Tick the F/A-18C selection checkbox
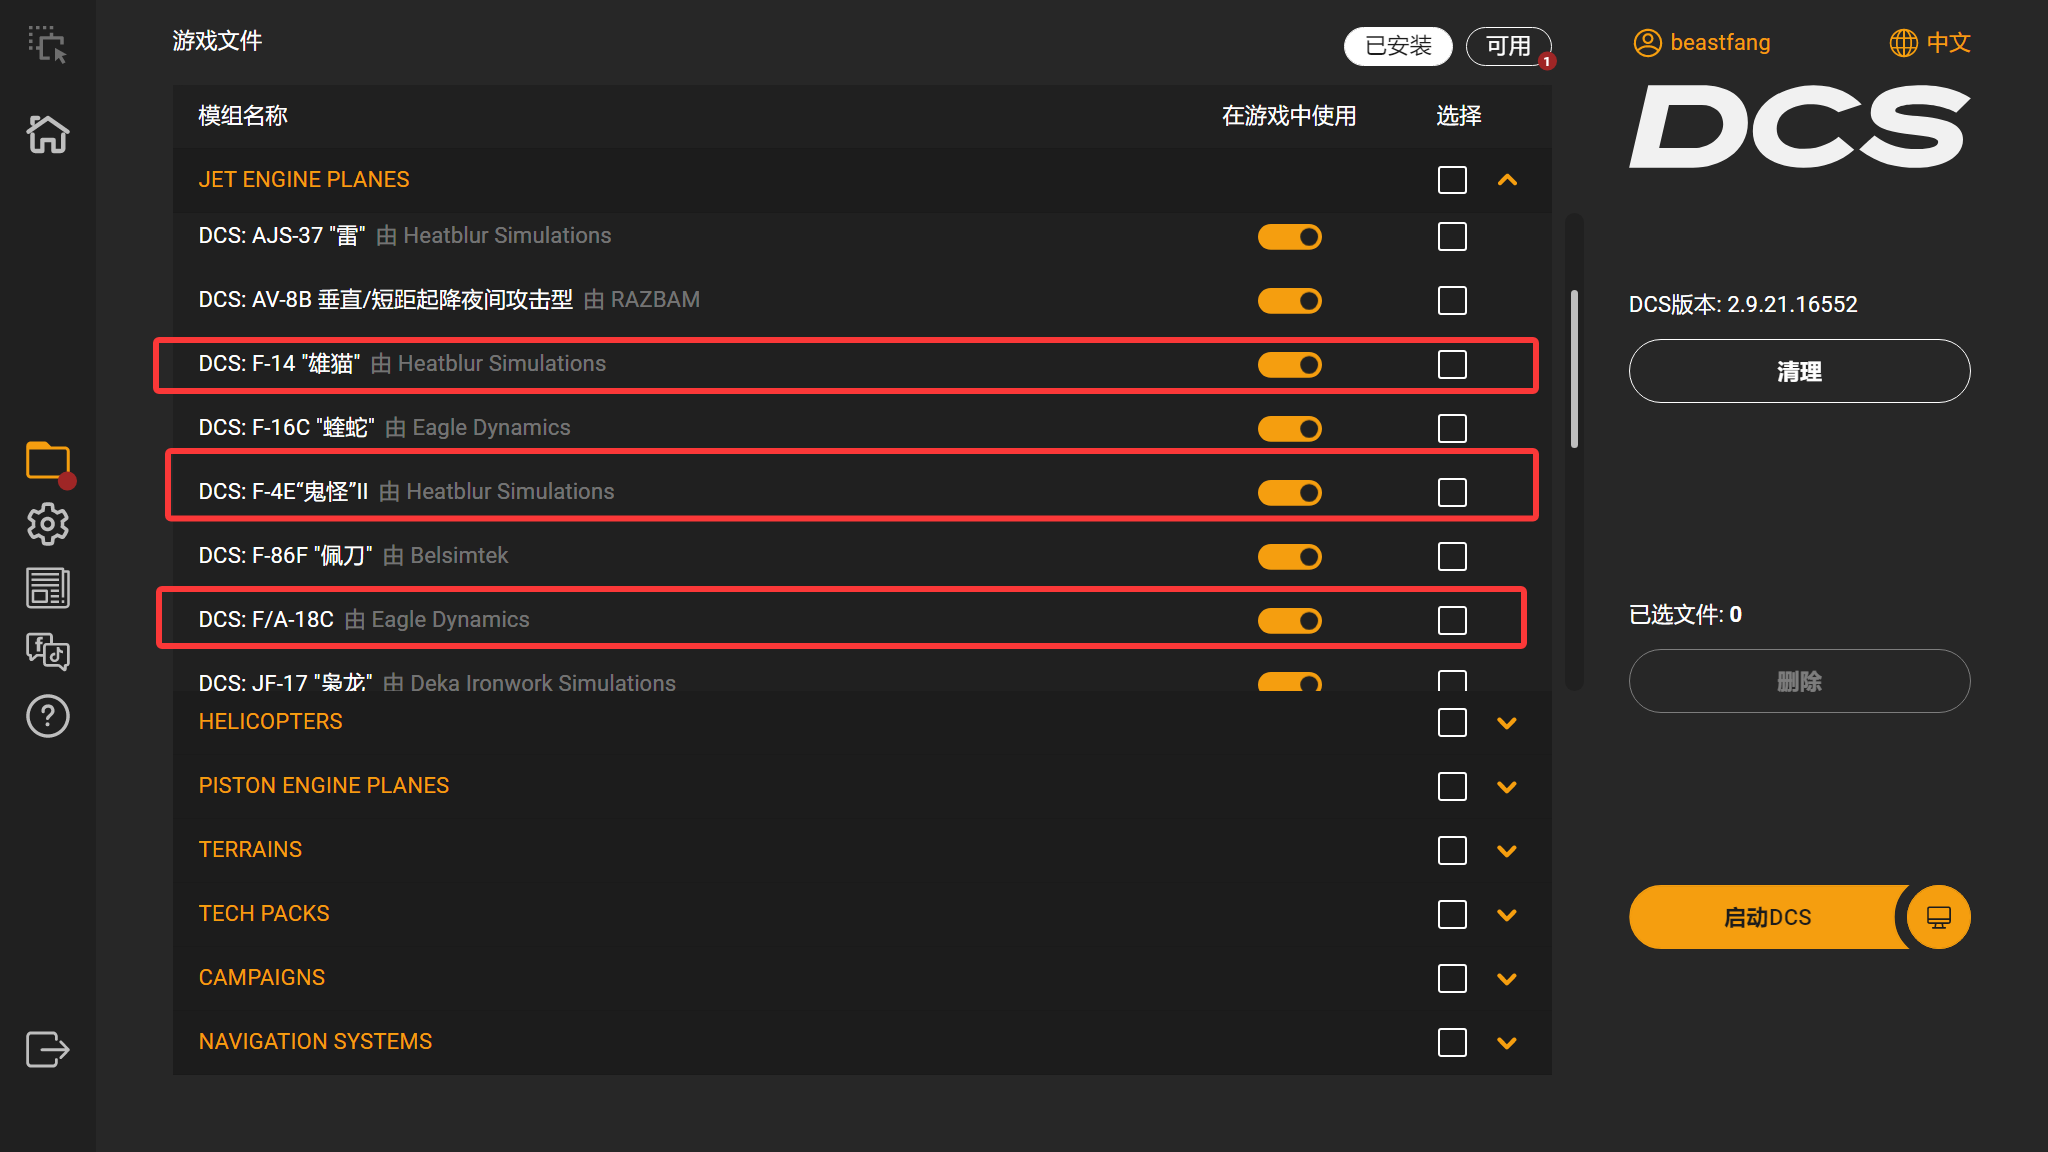 (x=1452, y=620)
